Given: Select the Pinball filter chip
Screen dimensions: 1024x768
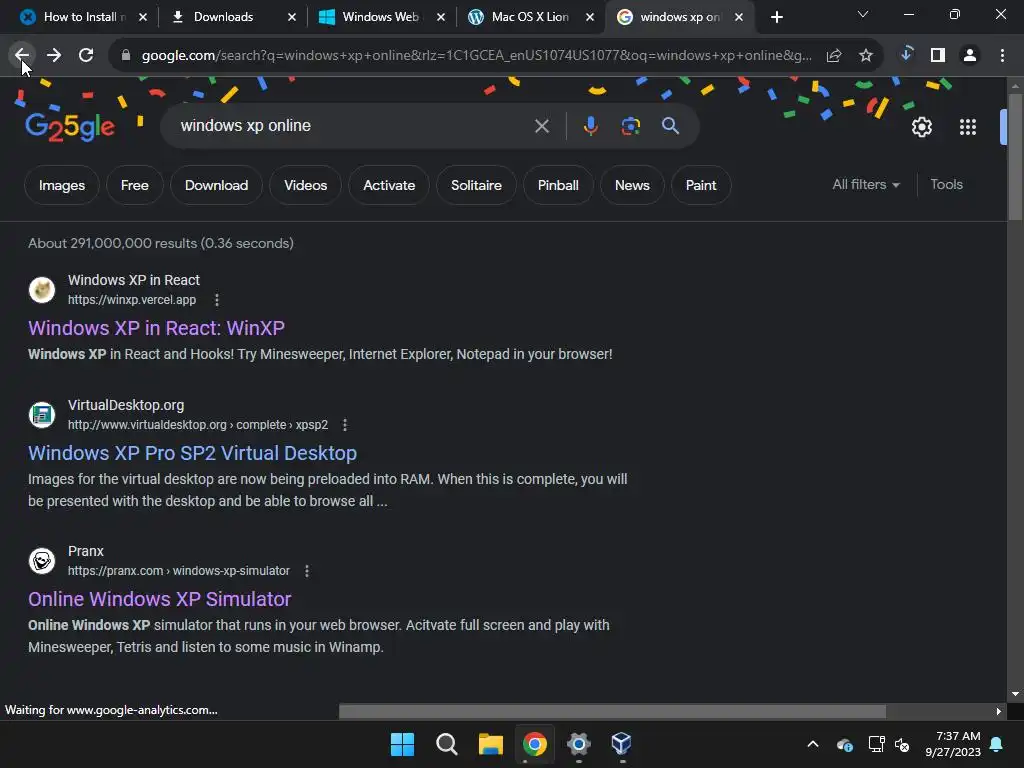Looking at the screenshot, I should (558, 185).
